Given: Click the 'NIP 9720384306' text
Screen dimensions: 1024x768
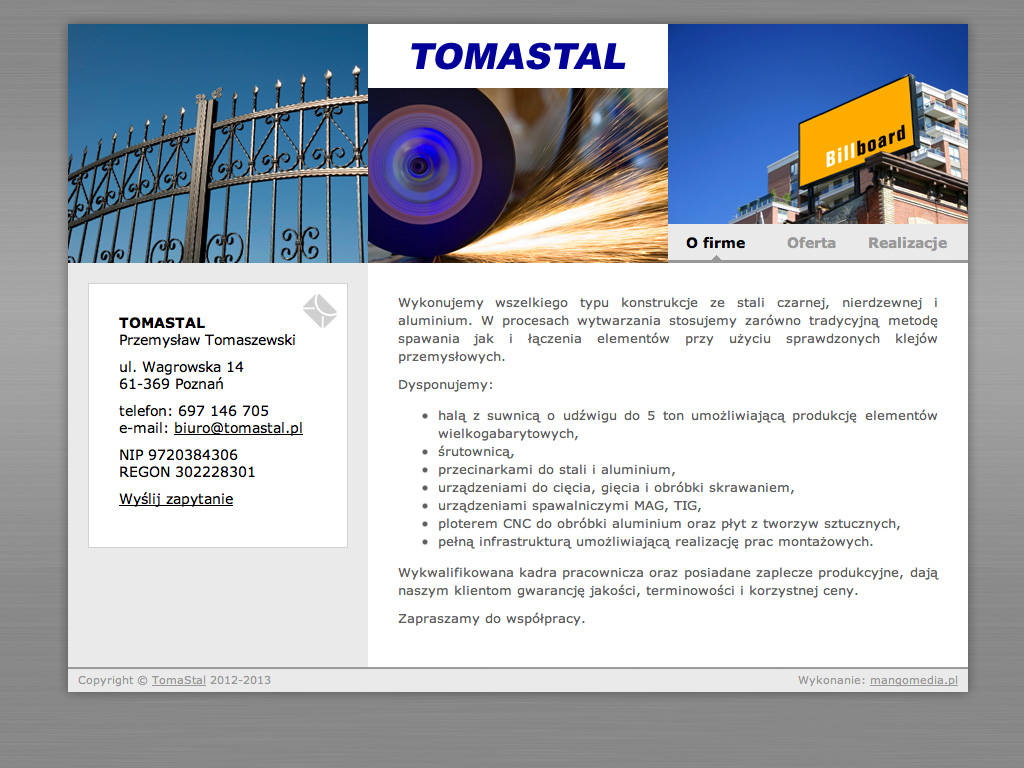Looking at the screenshot, I should coord(178,455).
